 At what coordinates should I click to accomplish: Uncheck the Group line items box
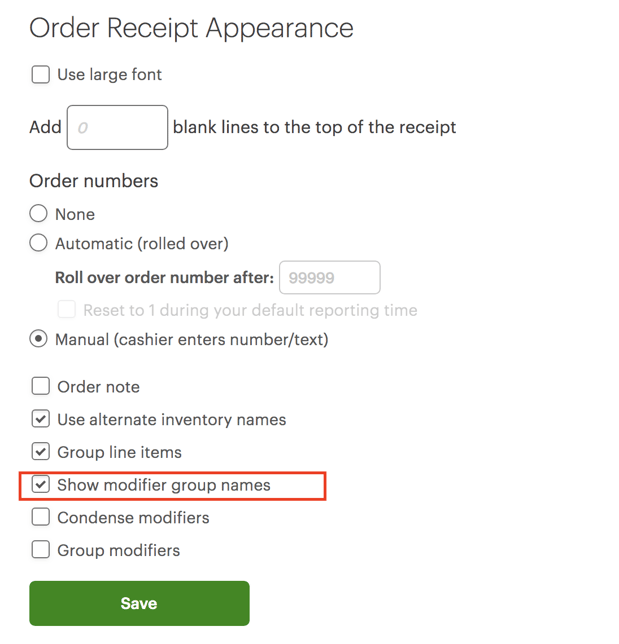[41, 452]
